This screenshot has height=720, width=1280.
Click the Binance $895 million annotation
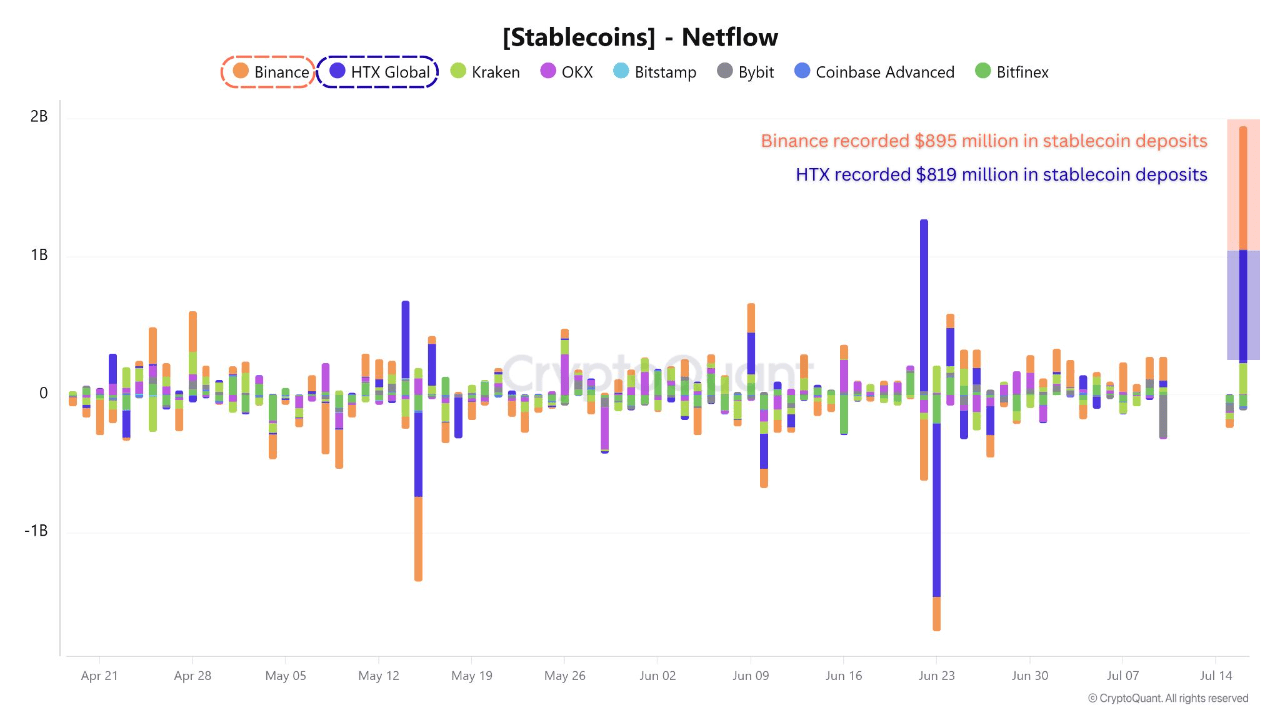[983, 141]
